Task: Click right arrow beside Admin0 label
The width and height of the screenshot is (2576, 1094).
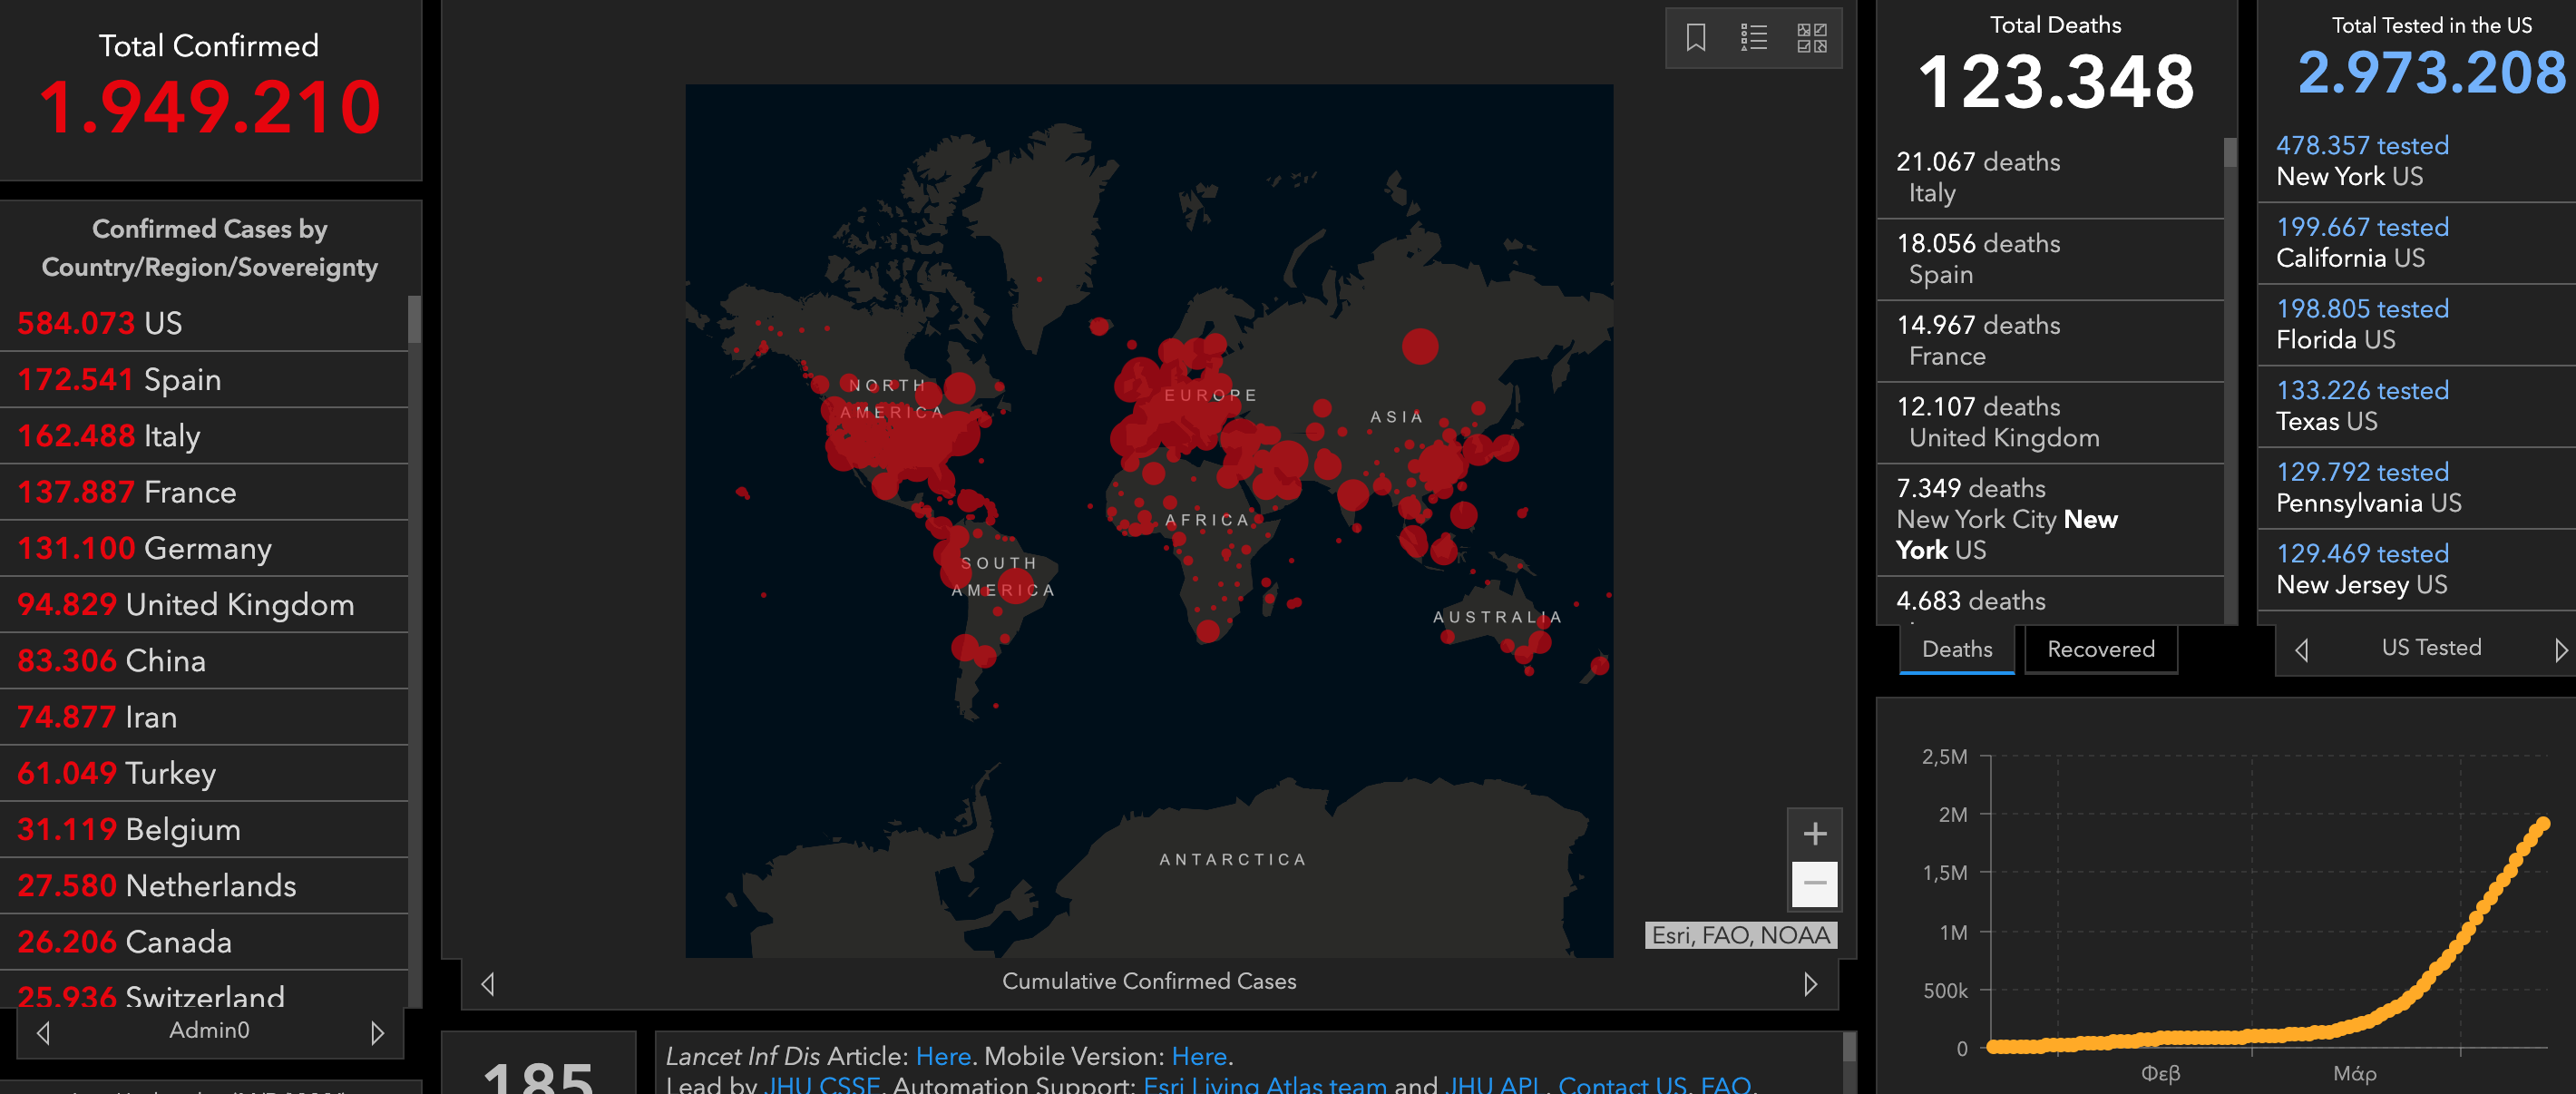Action: 377,1032
